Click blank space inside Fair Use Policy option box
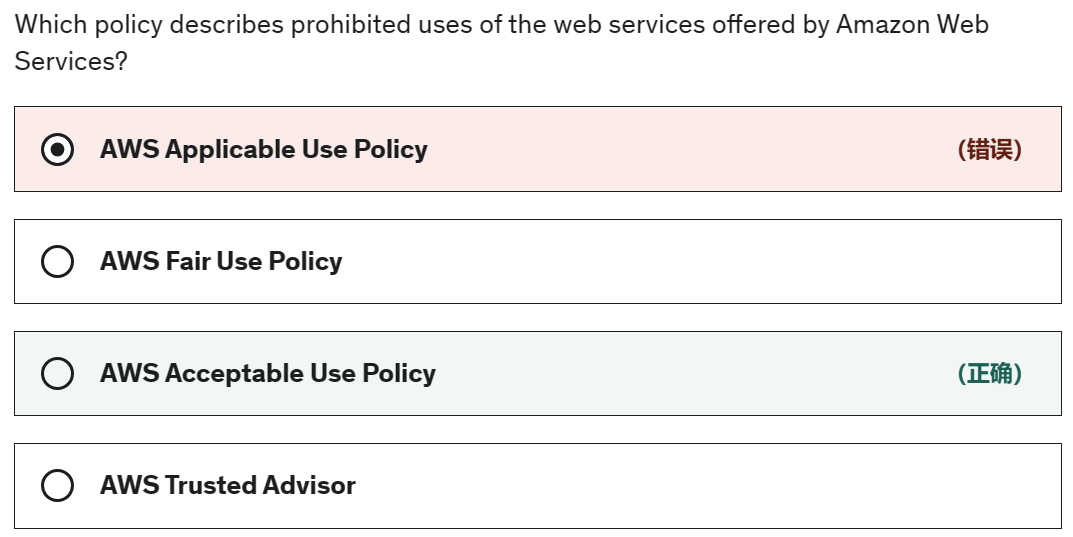Screen dimensions: 1073x537 (x=700, y=262)
